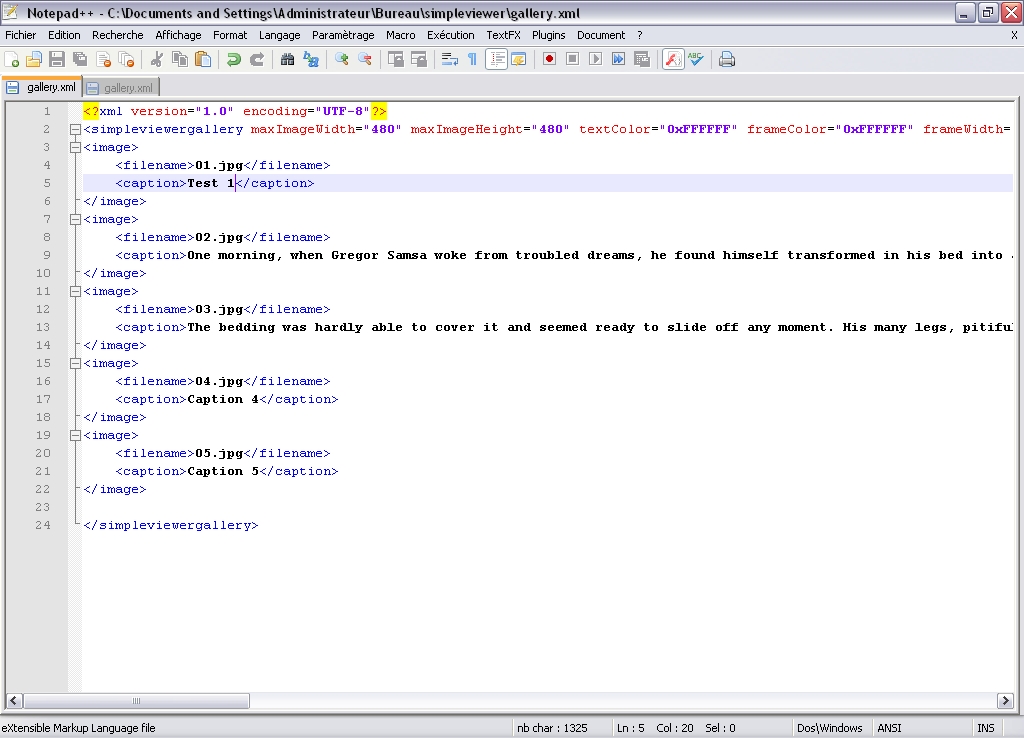
Task: Toggle show all characters pilcrow button
Action: [x=472, y=60]
